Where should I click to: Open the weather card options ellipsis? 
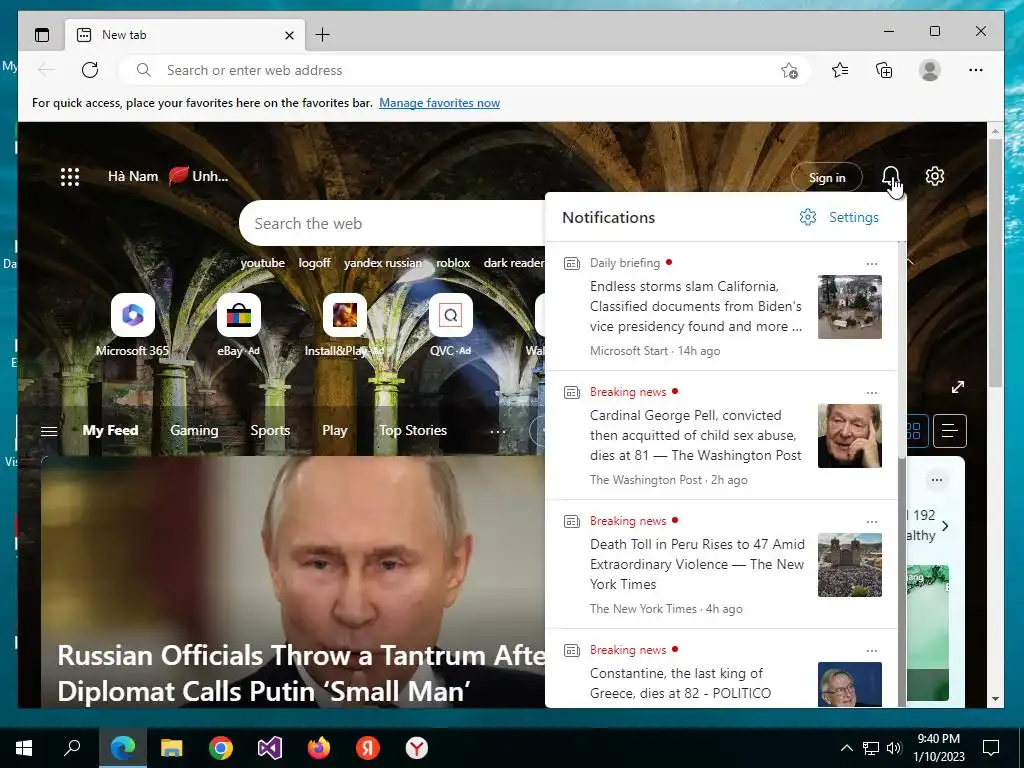936,480
